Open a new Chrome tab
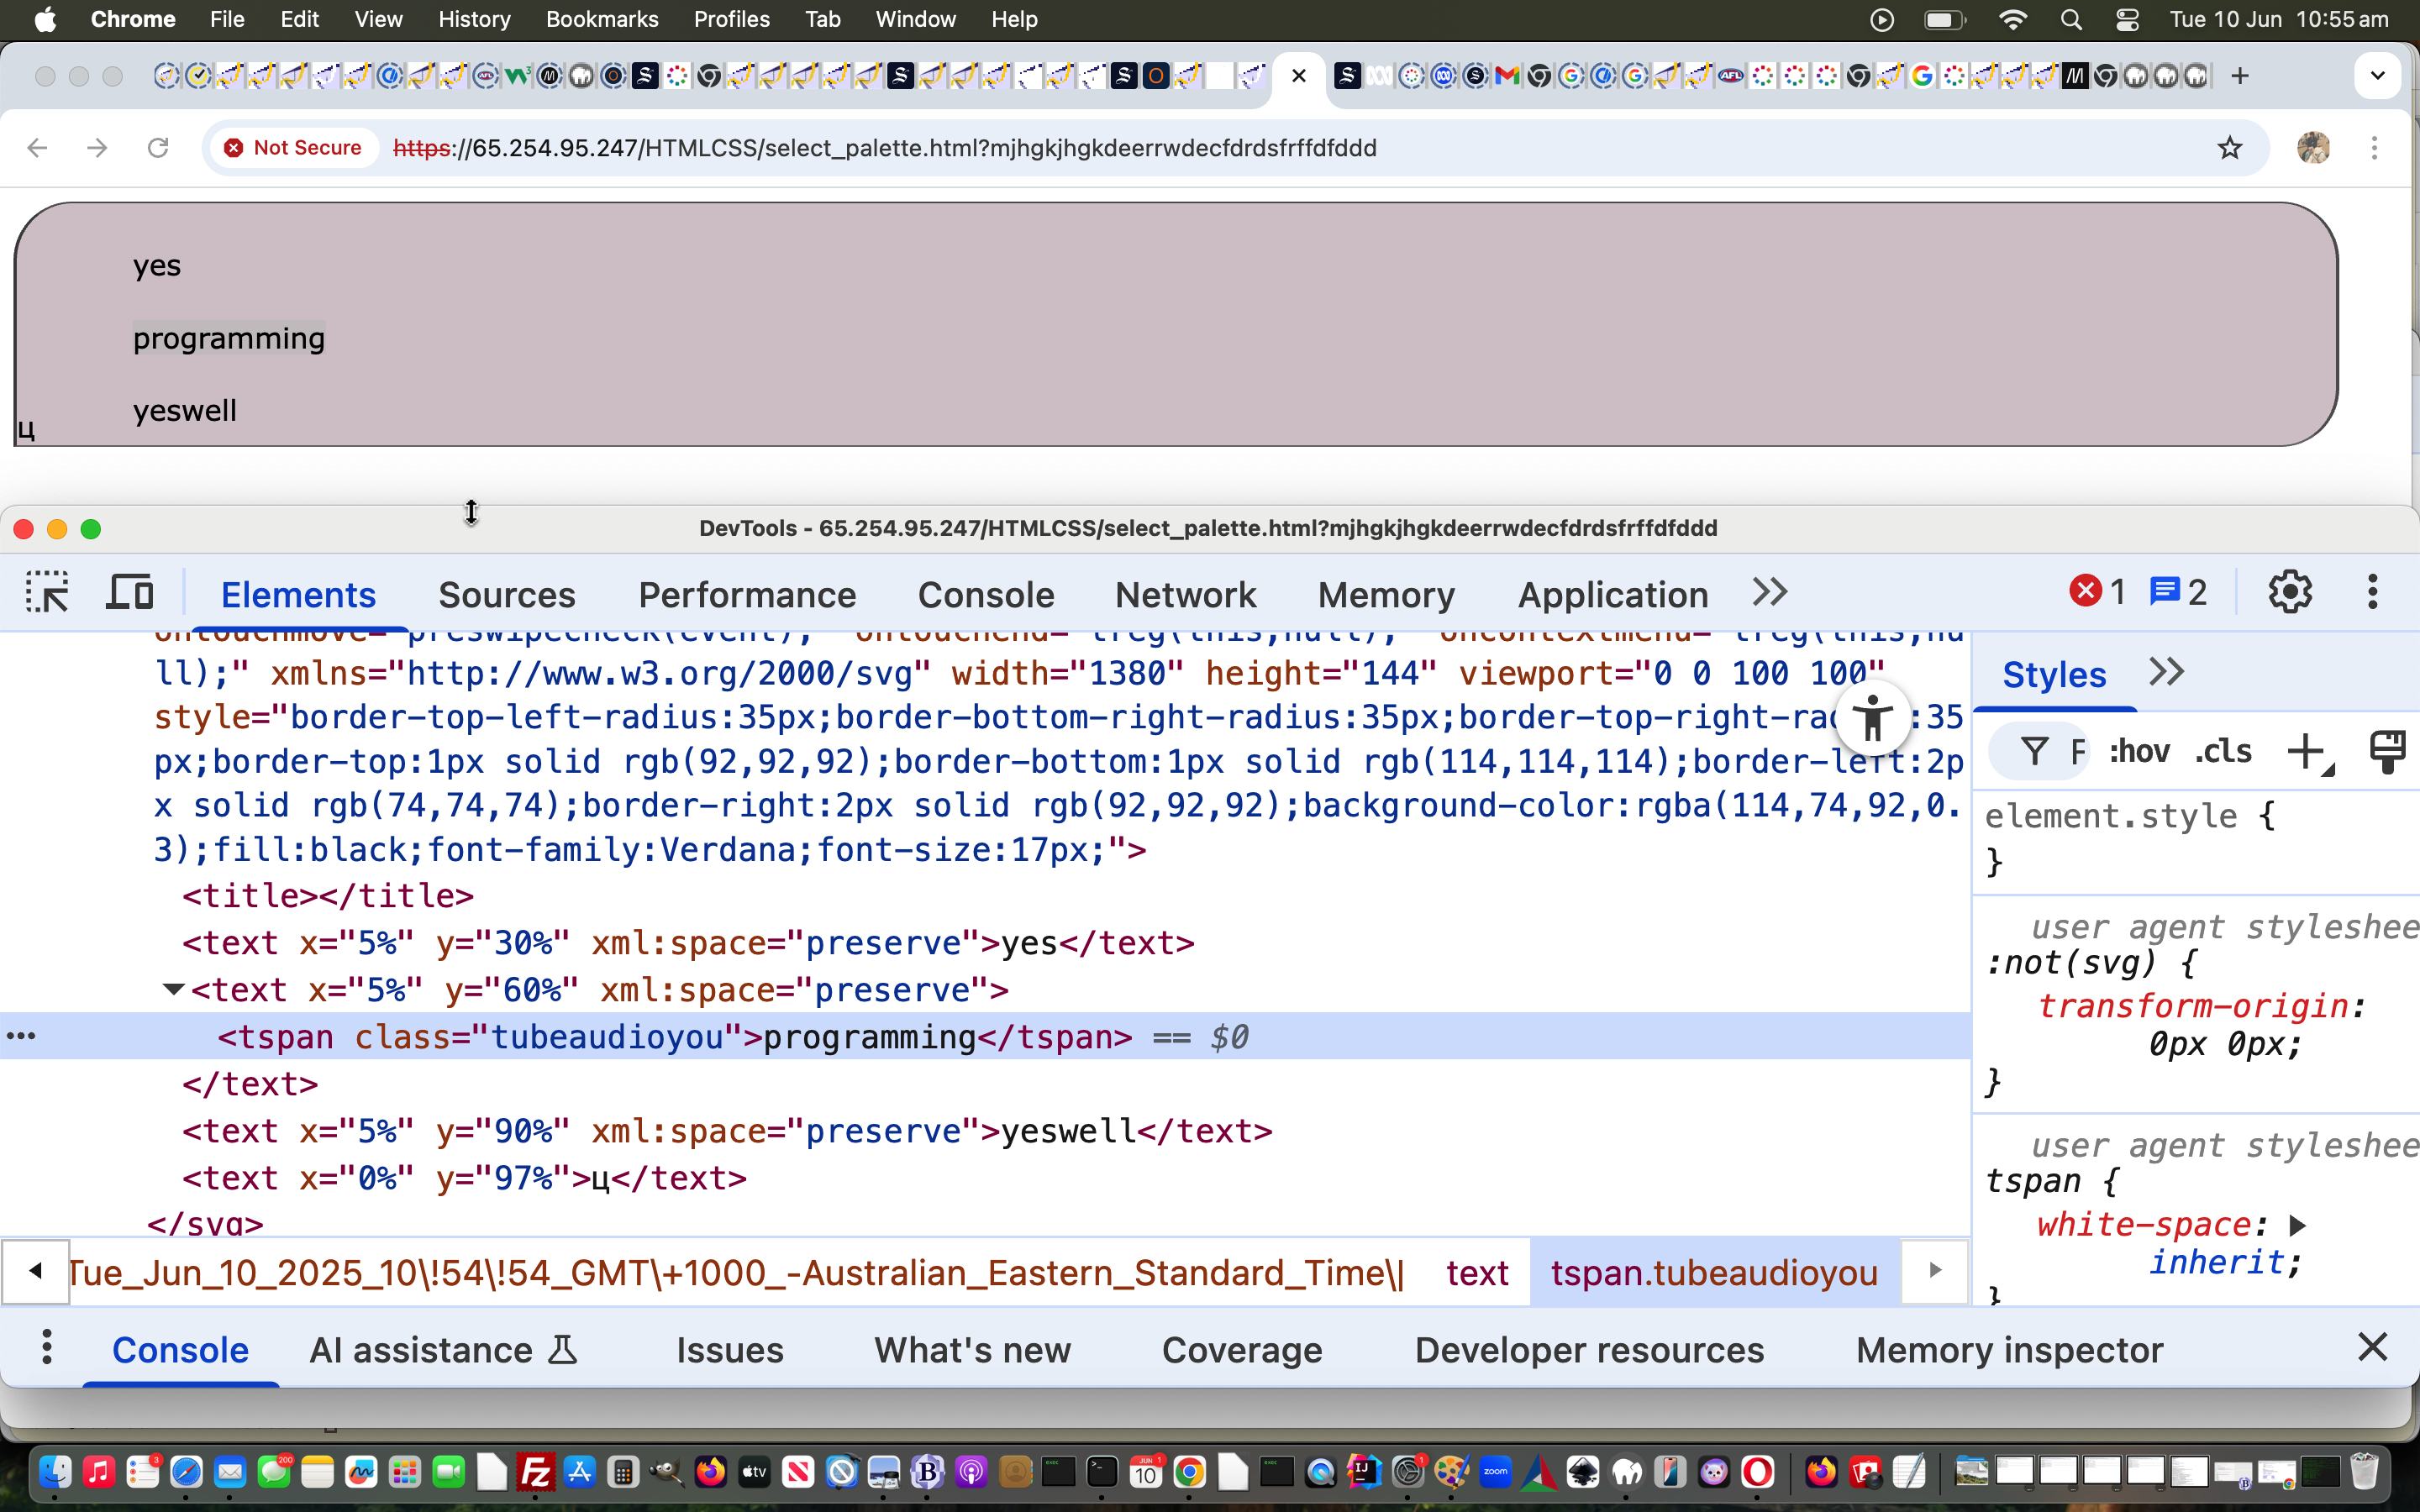 pos(2240,75)
